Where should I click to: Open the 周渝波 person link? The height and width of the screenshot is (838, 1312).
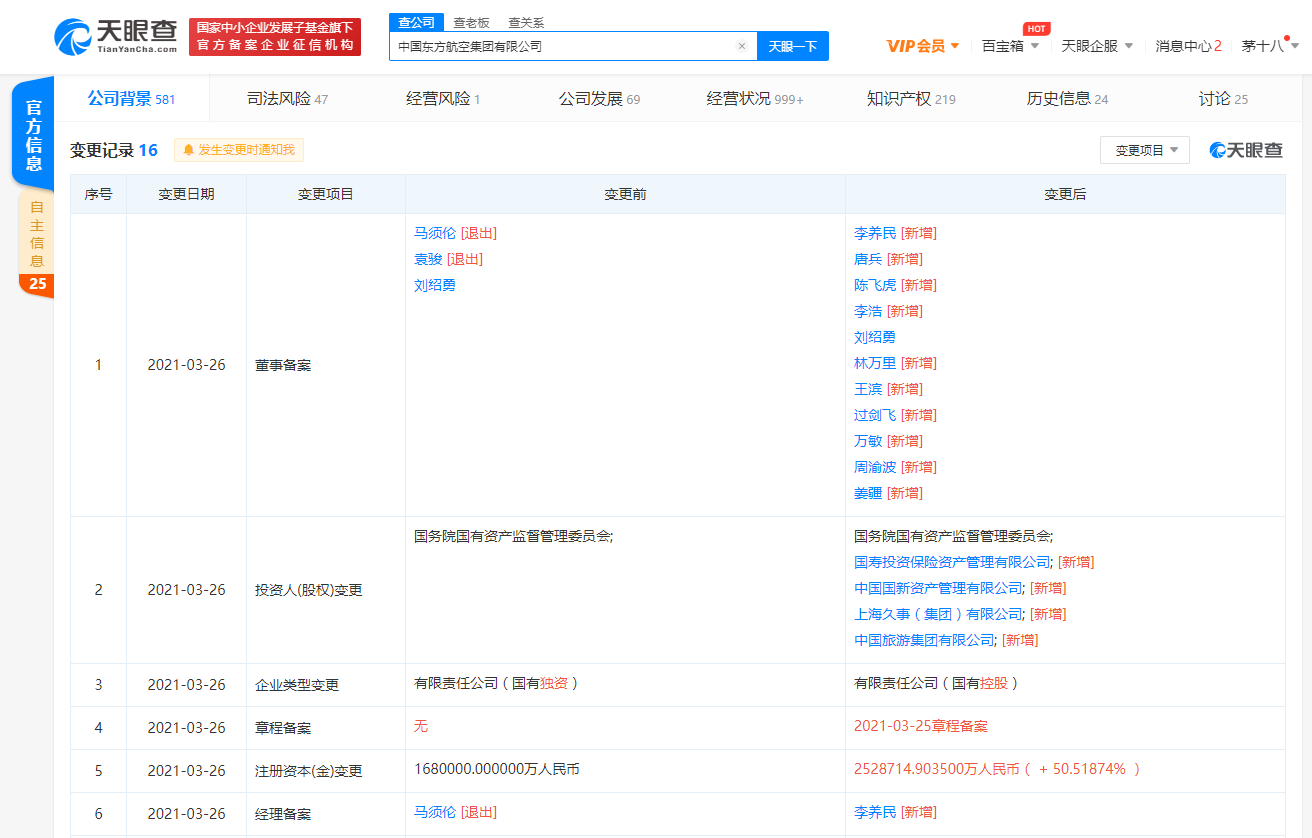coord(875,467)
